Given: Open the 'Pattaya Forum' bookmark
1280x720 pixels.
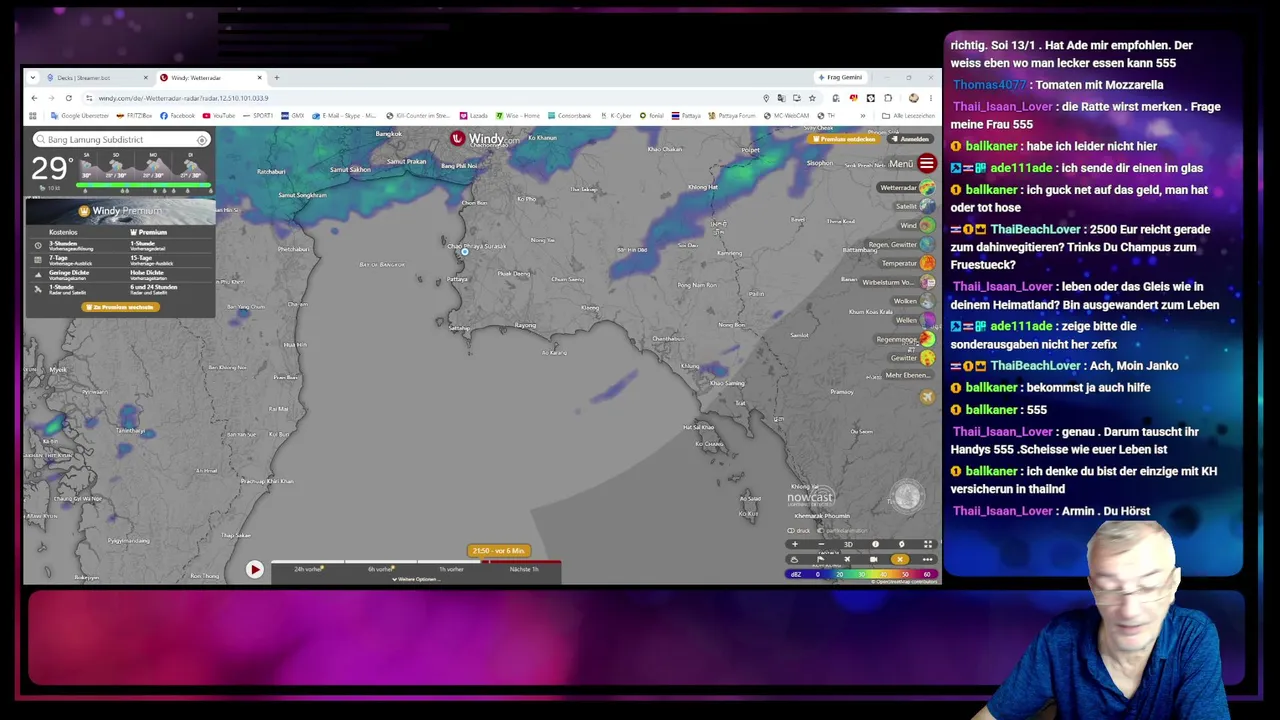Looking at the screenshot, I should tap(732, 116).
